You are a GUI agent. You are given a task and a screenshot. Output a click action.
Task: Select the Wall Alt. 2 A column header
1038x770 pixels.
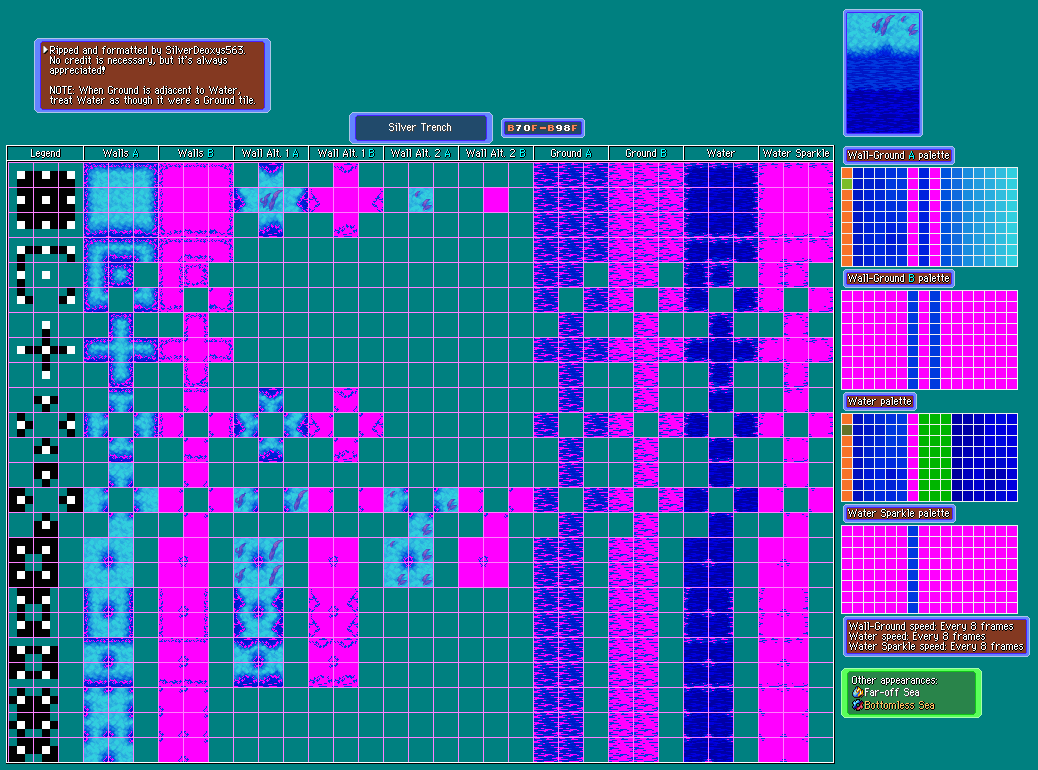coord(420,153)
